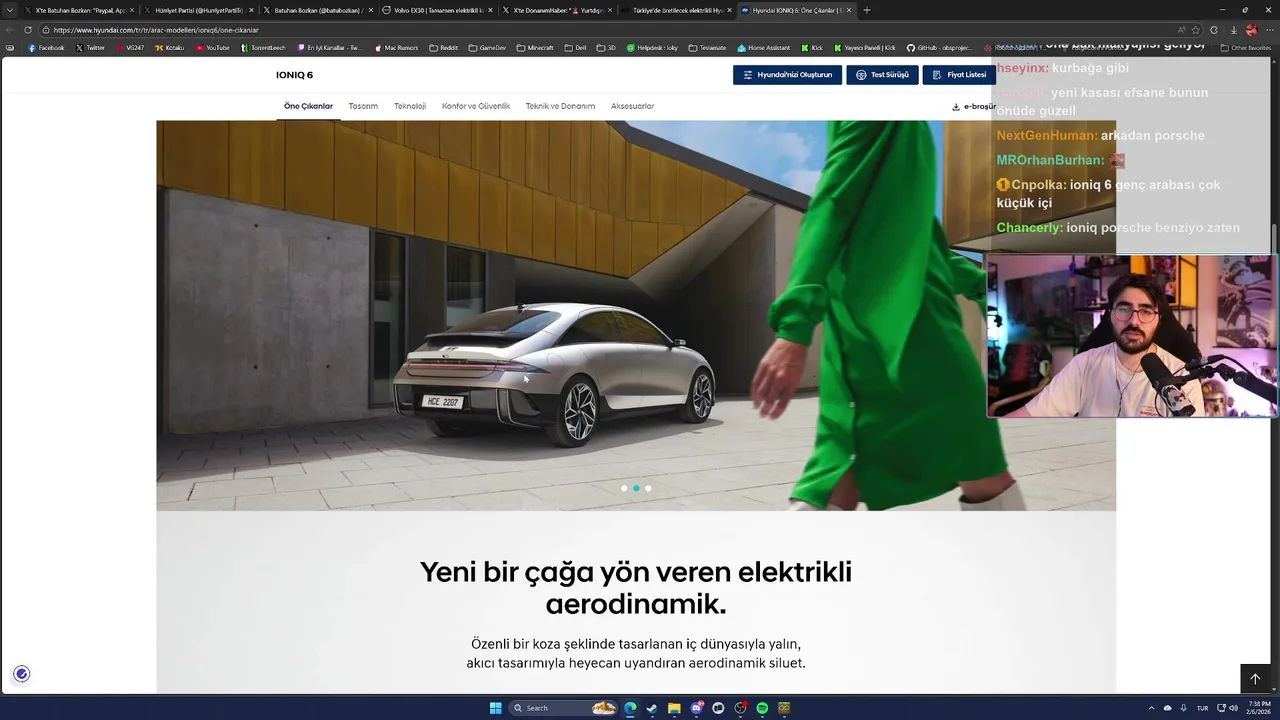Screen dimensions: 1280x720
Task: Open Spotify from the taskbar
Action: (x=762, y=708)
